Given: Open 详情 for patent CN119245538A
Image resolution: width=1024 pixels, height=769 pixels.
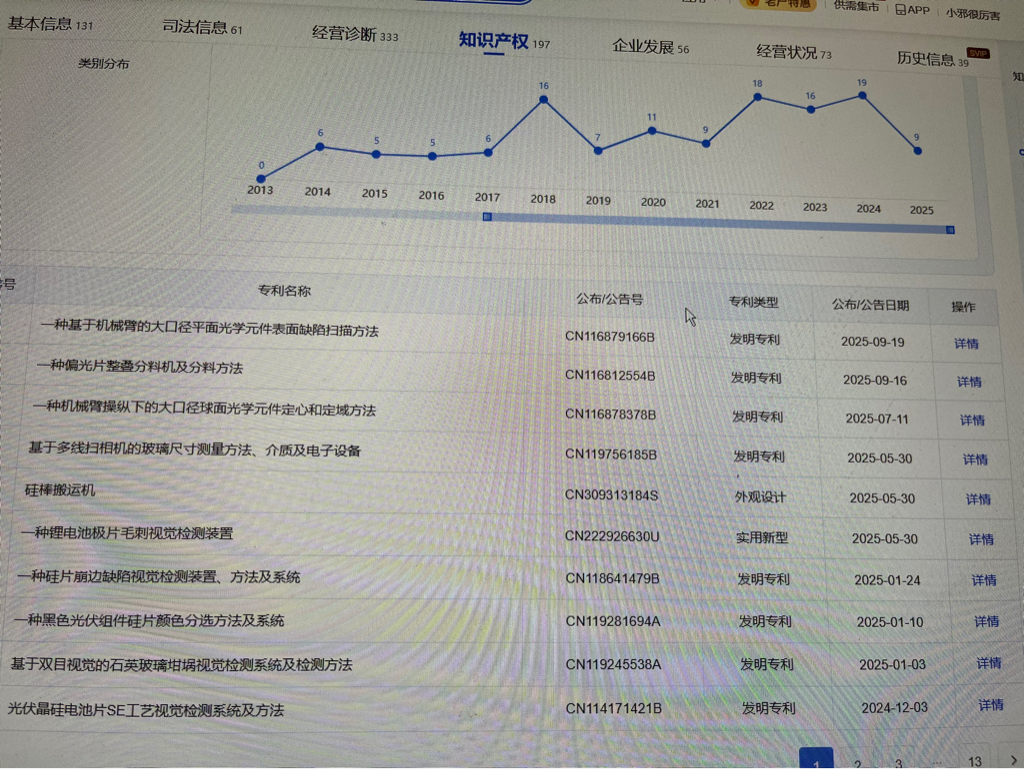Looking at the screenshot, I should pos(989,663).
